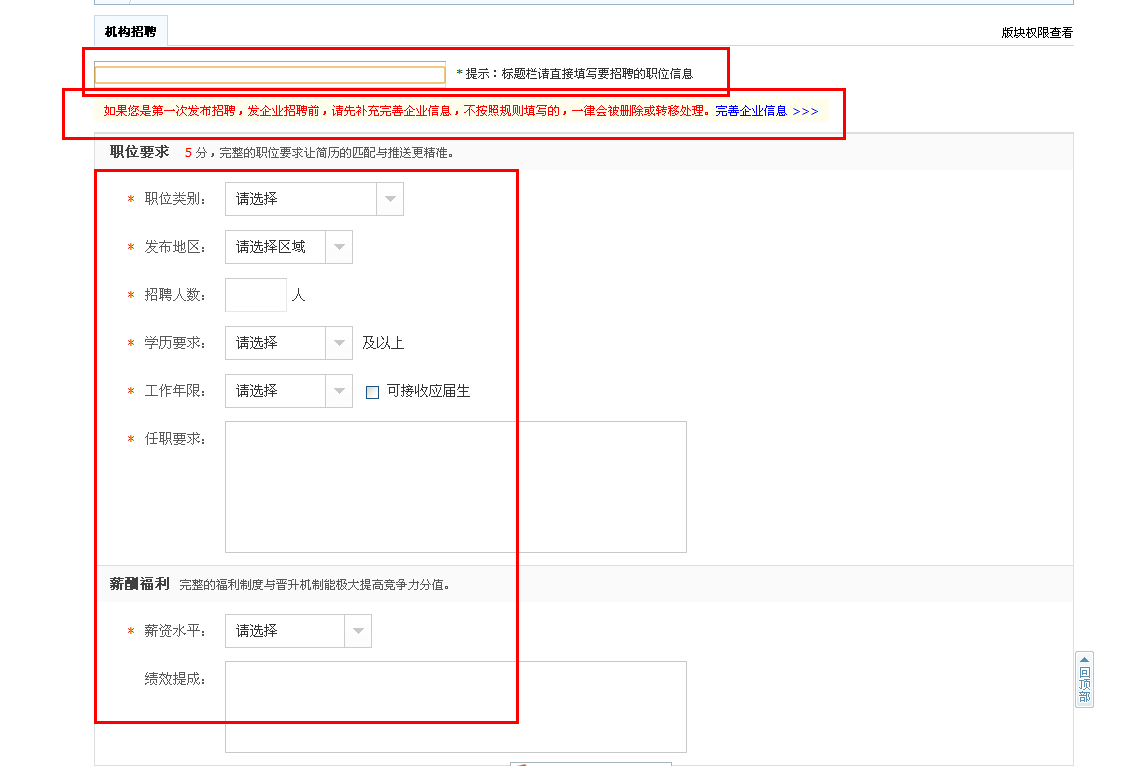Click into the 绩效提成 text area
This screenshot has width=1133, height=766.
point(456,707)
